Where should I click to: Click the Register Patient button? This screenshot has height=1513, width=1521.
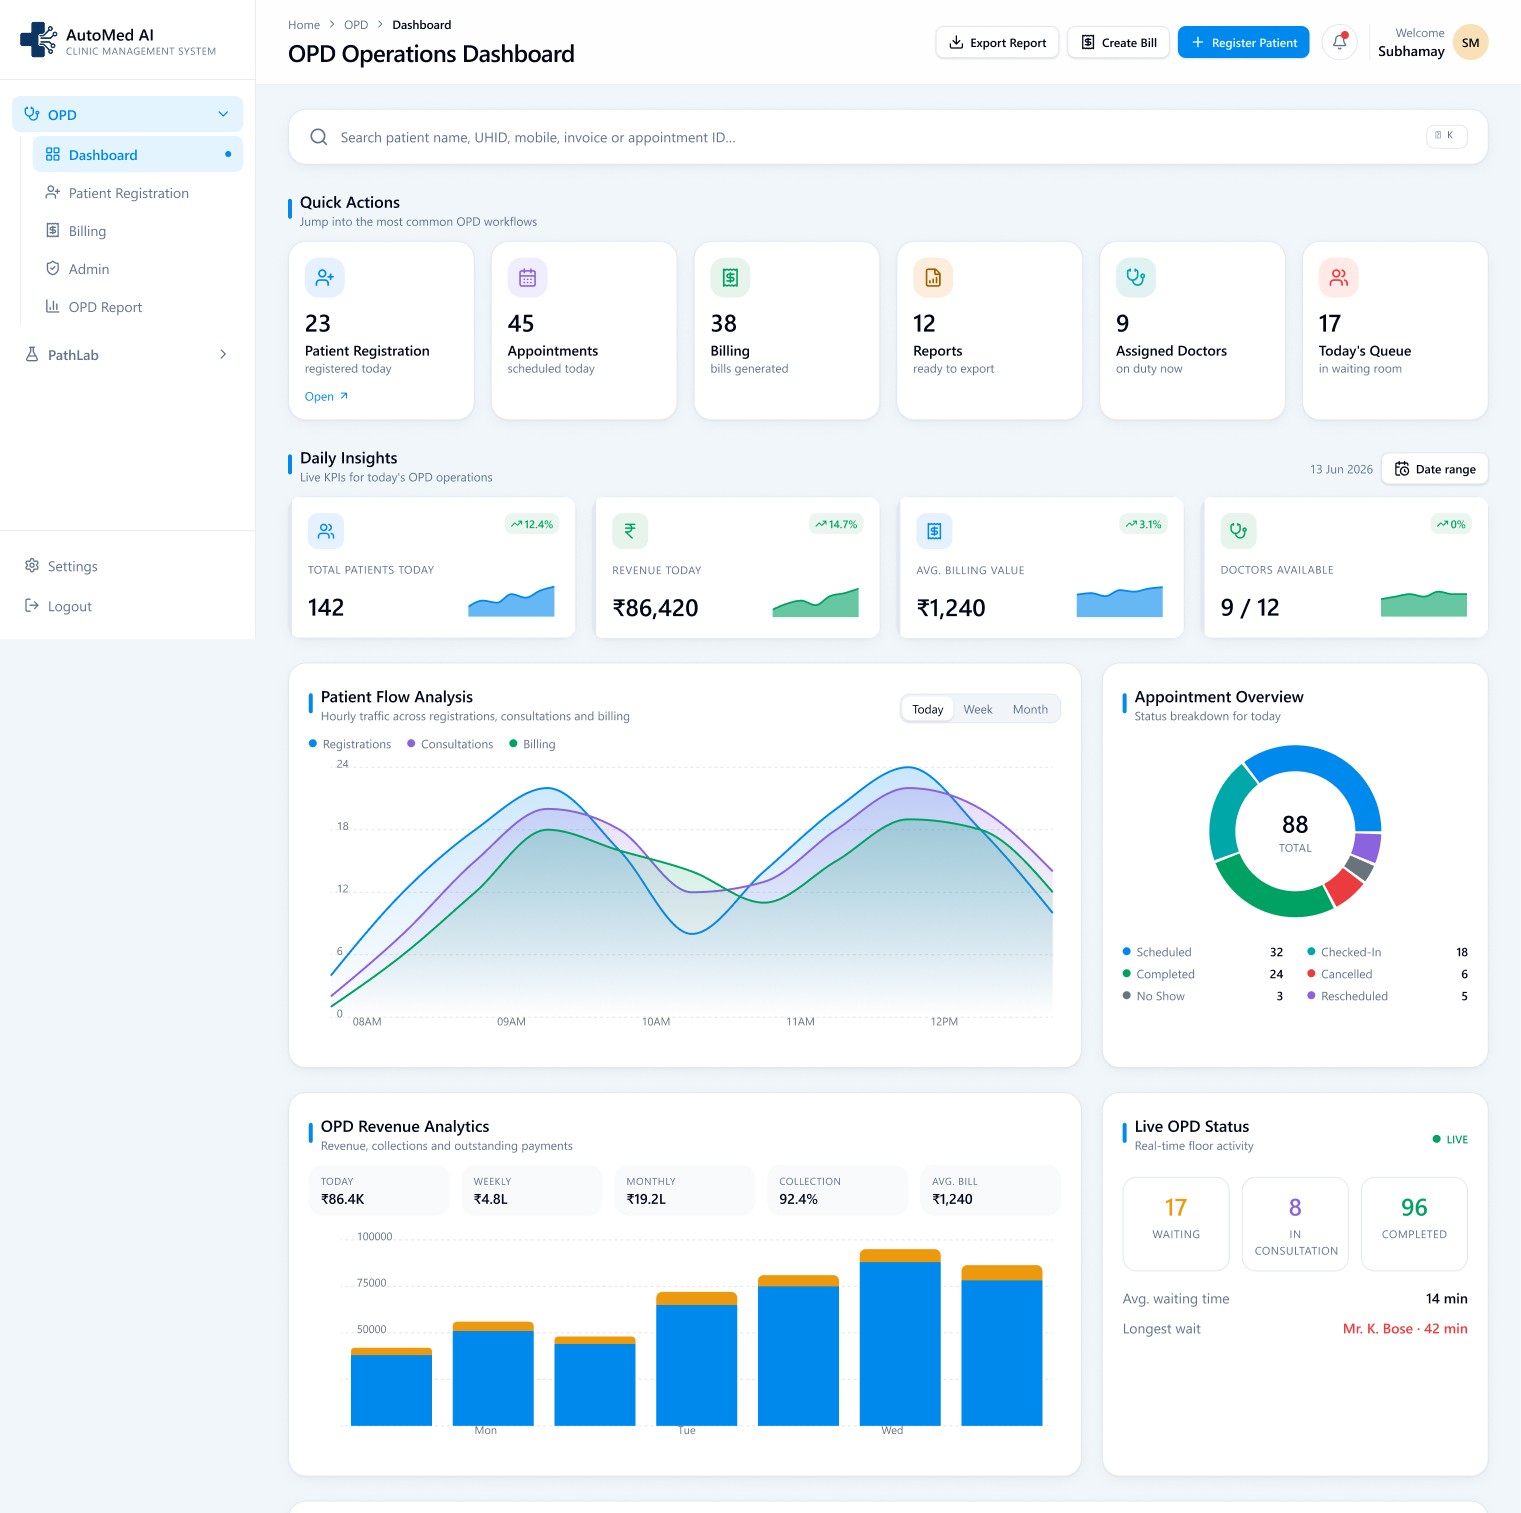1243,42
